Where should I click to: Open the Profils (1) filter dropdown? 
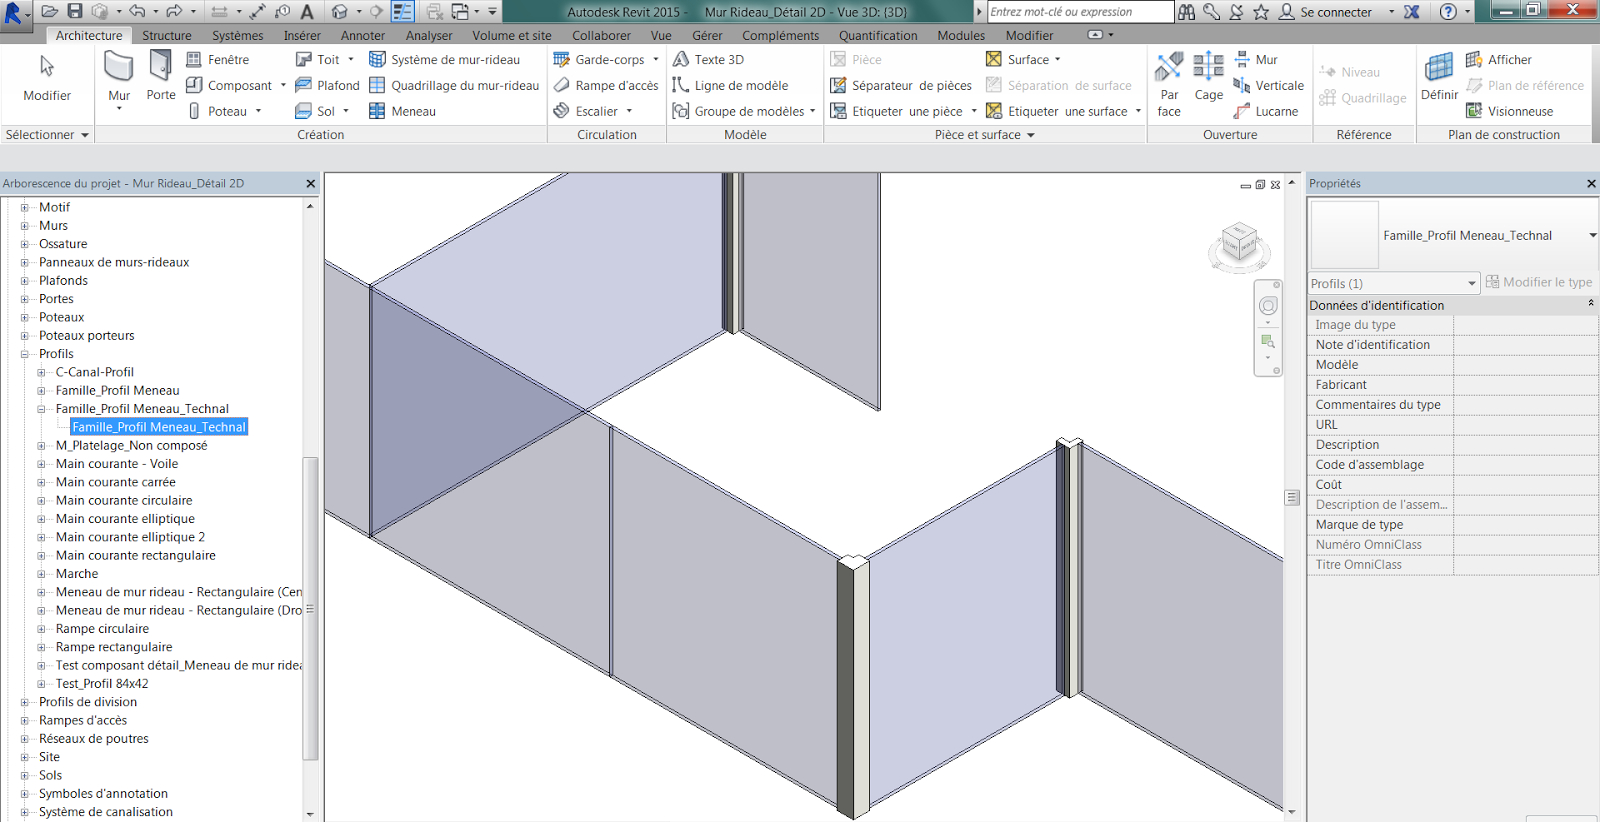[1393, 284]
